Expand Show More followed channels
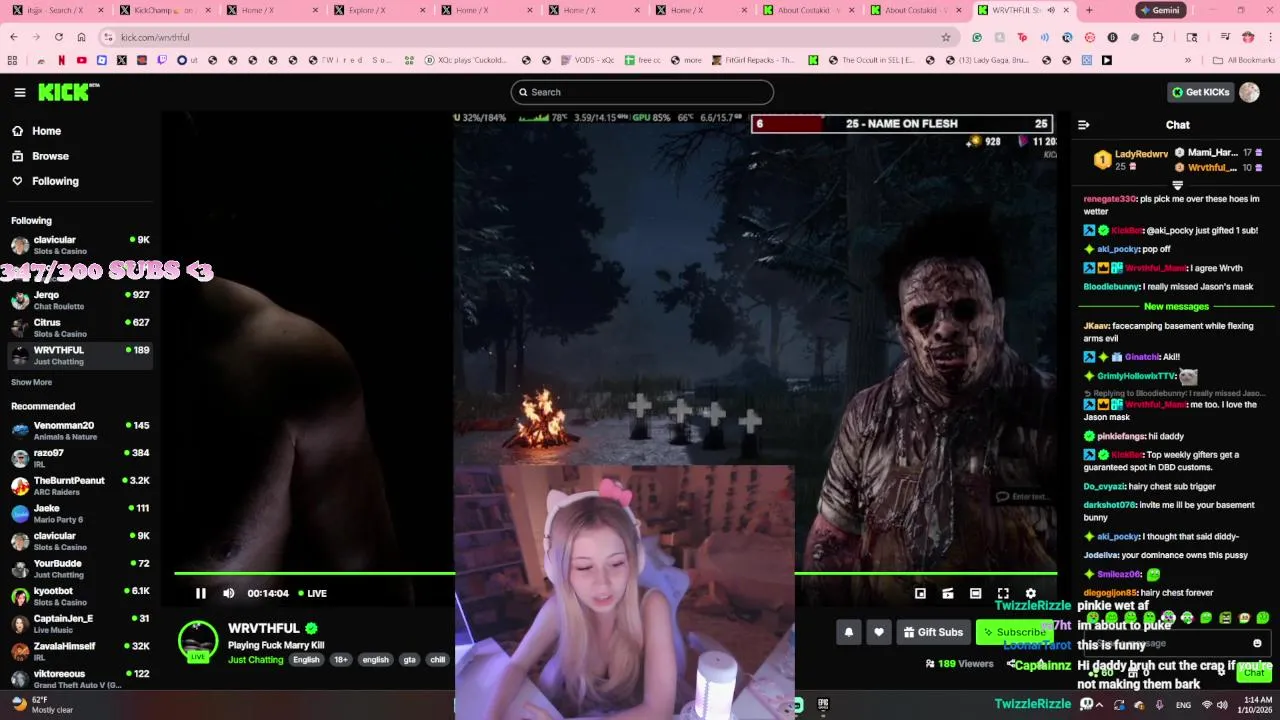 pos(31,382)
